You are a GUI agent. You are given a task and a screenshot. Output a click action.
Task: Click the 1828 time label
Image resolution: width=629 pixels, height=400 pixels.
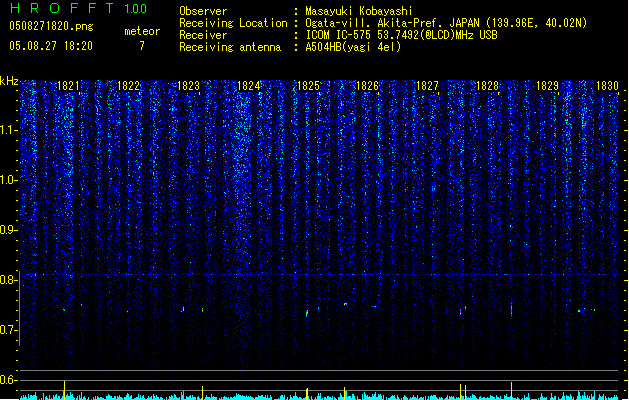pyautogui.click(x=487, y=86)
